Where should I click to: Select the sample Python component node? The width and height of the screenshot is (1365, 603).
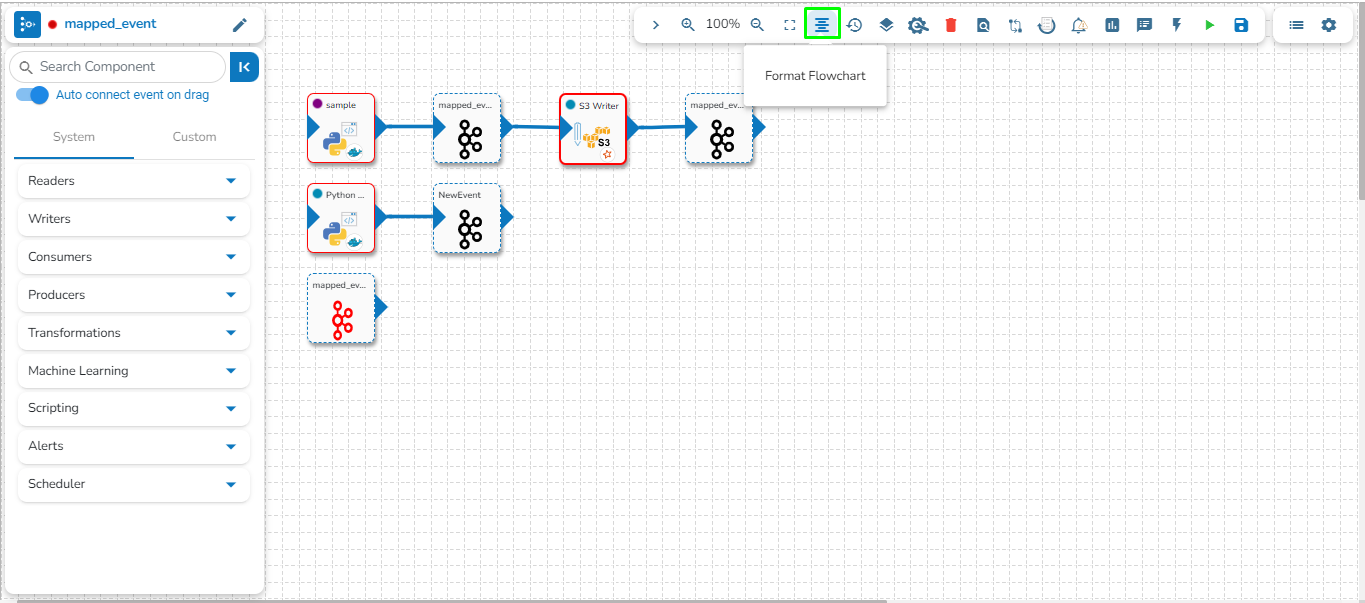click(x=341, y=128)
